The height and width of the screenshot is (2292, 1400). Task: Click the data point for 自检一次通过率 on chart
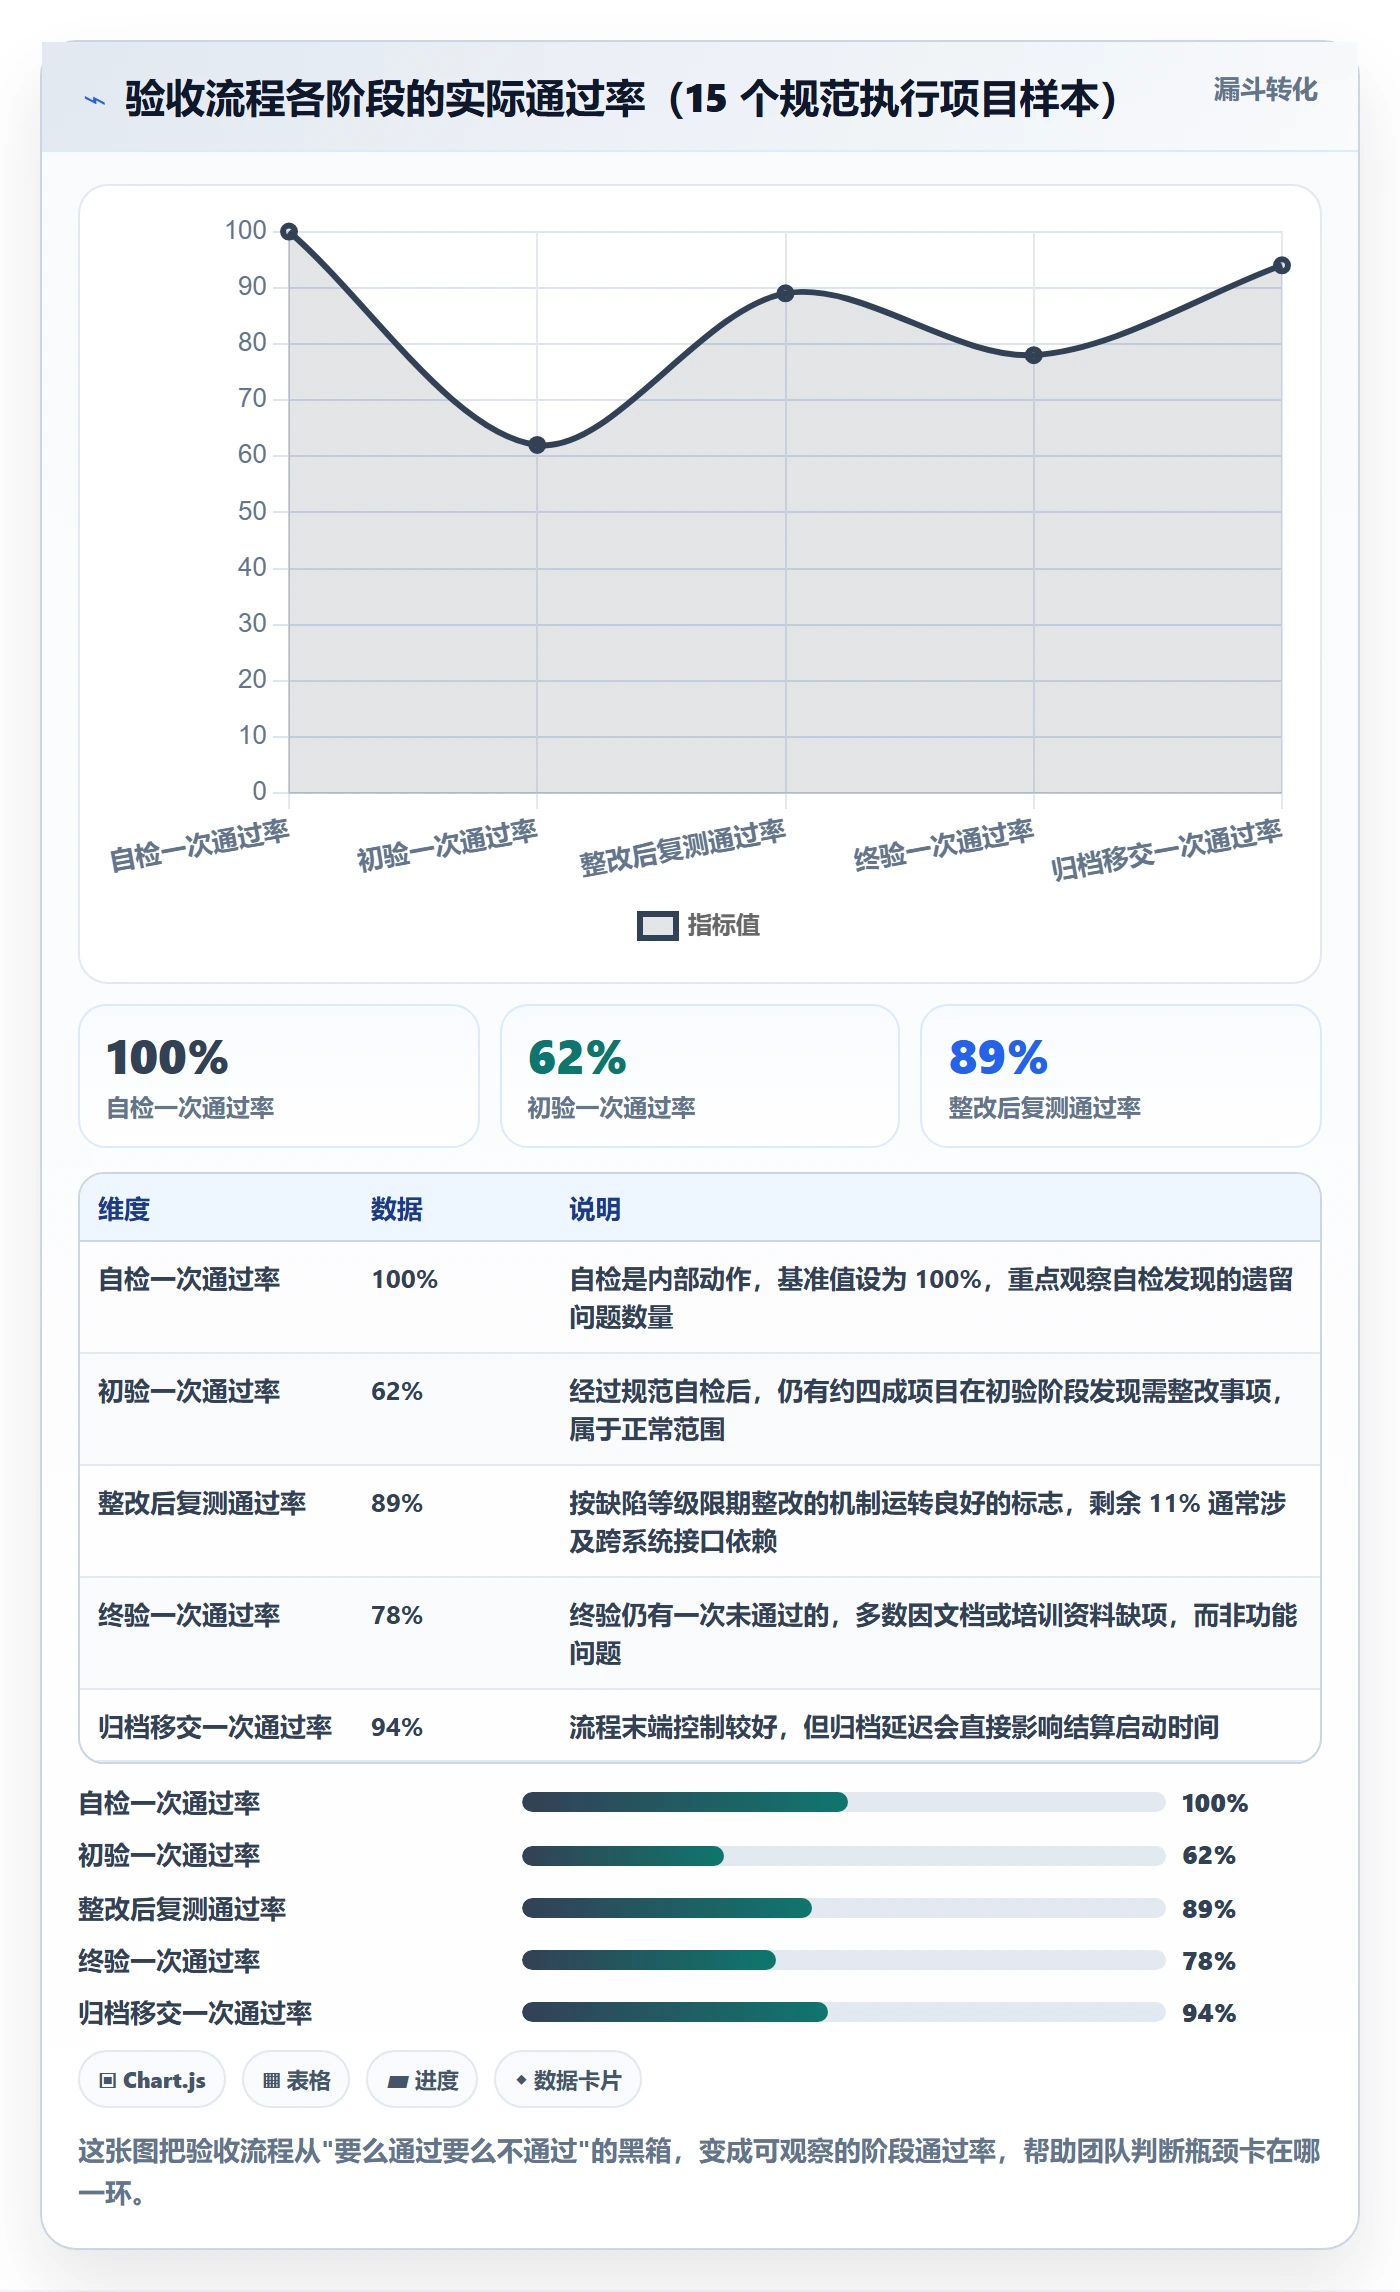289,232
